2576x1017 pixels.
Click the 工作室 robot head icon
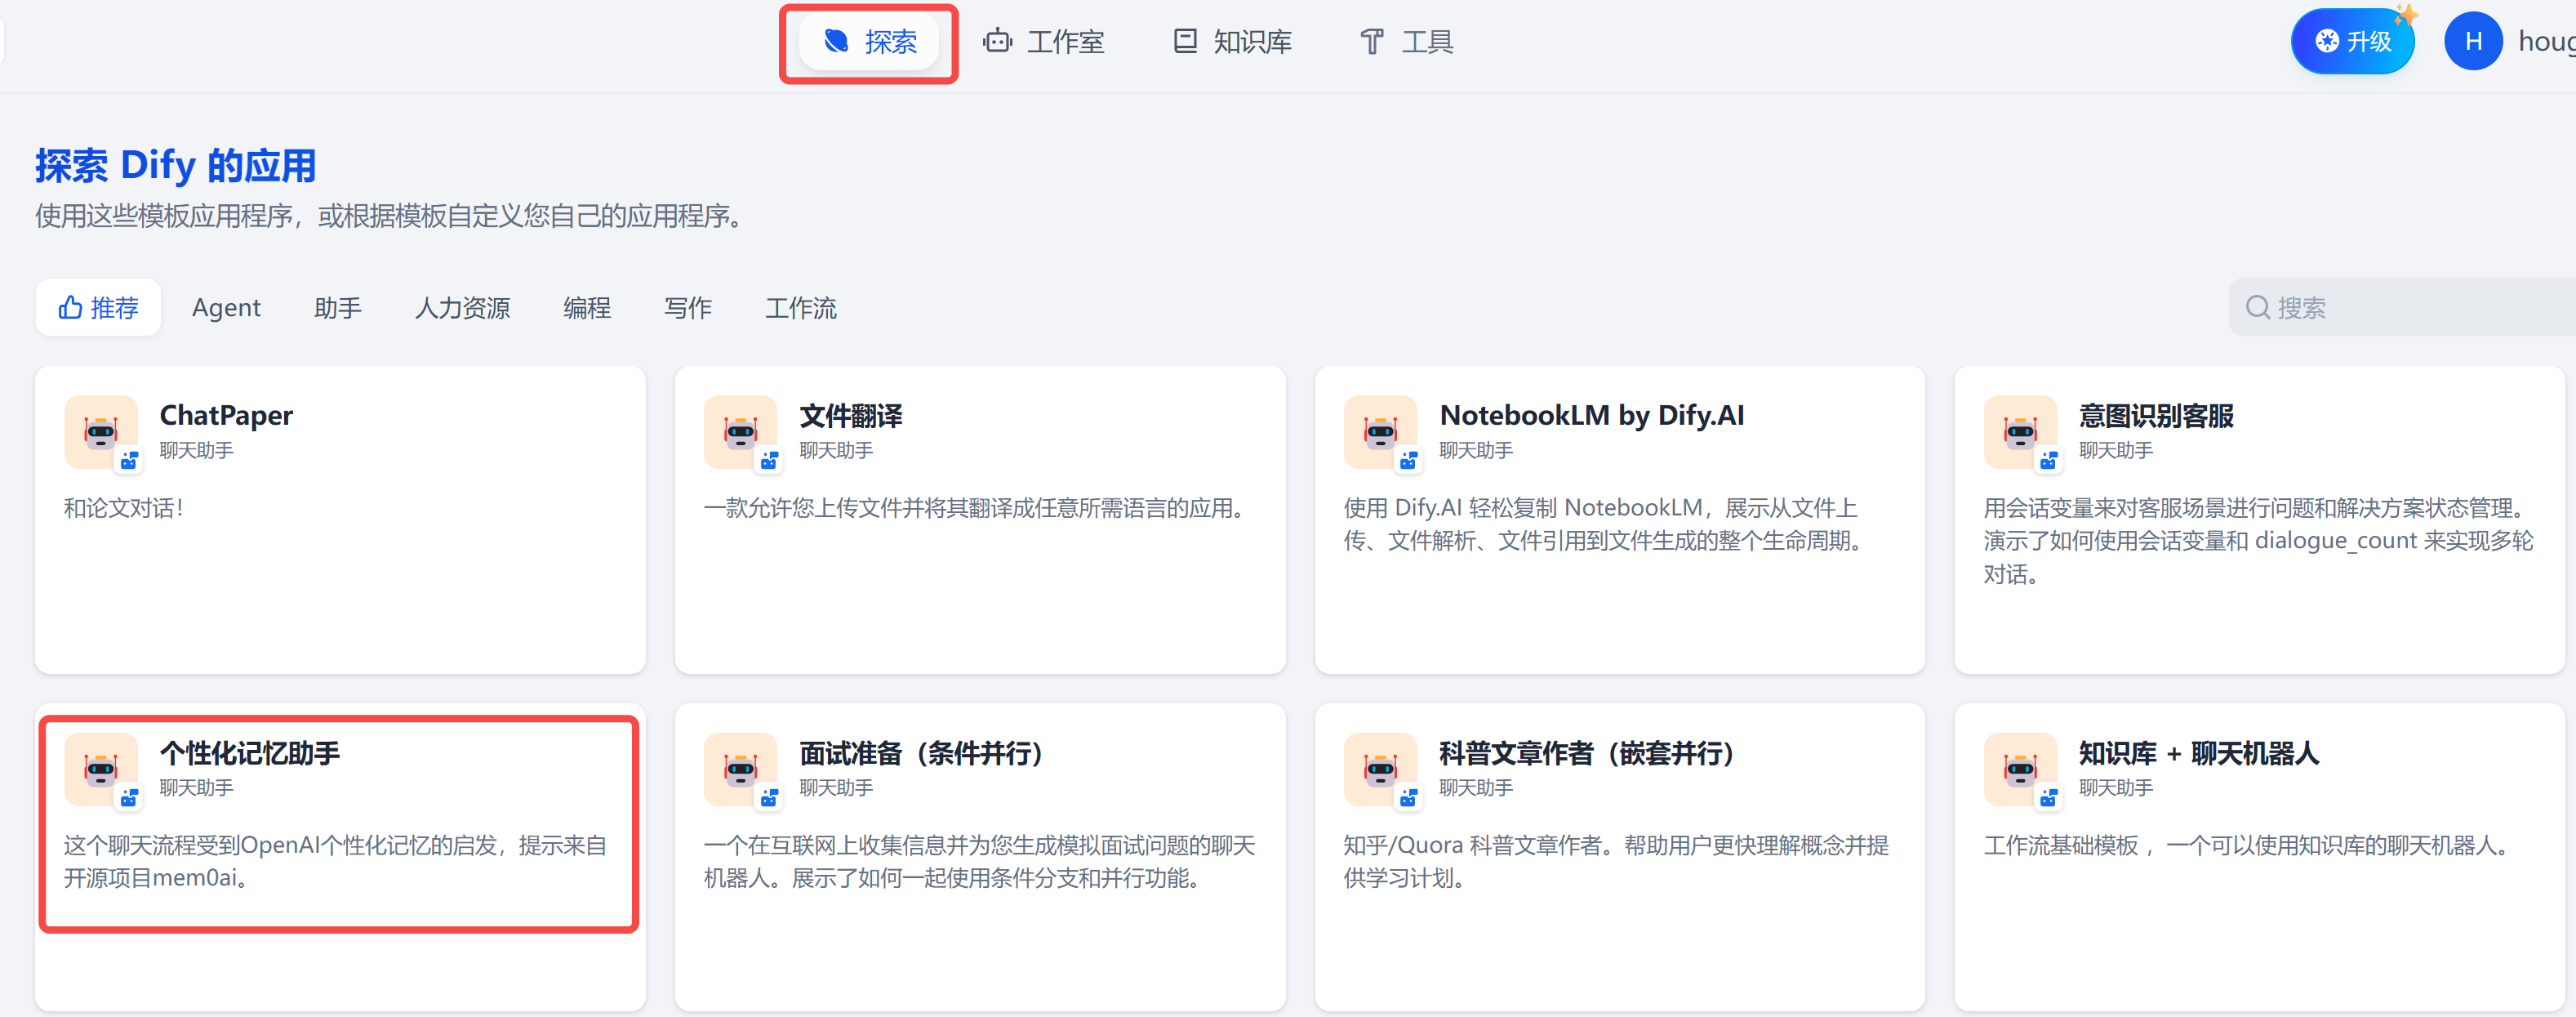(x=997, y=41)
